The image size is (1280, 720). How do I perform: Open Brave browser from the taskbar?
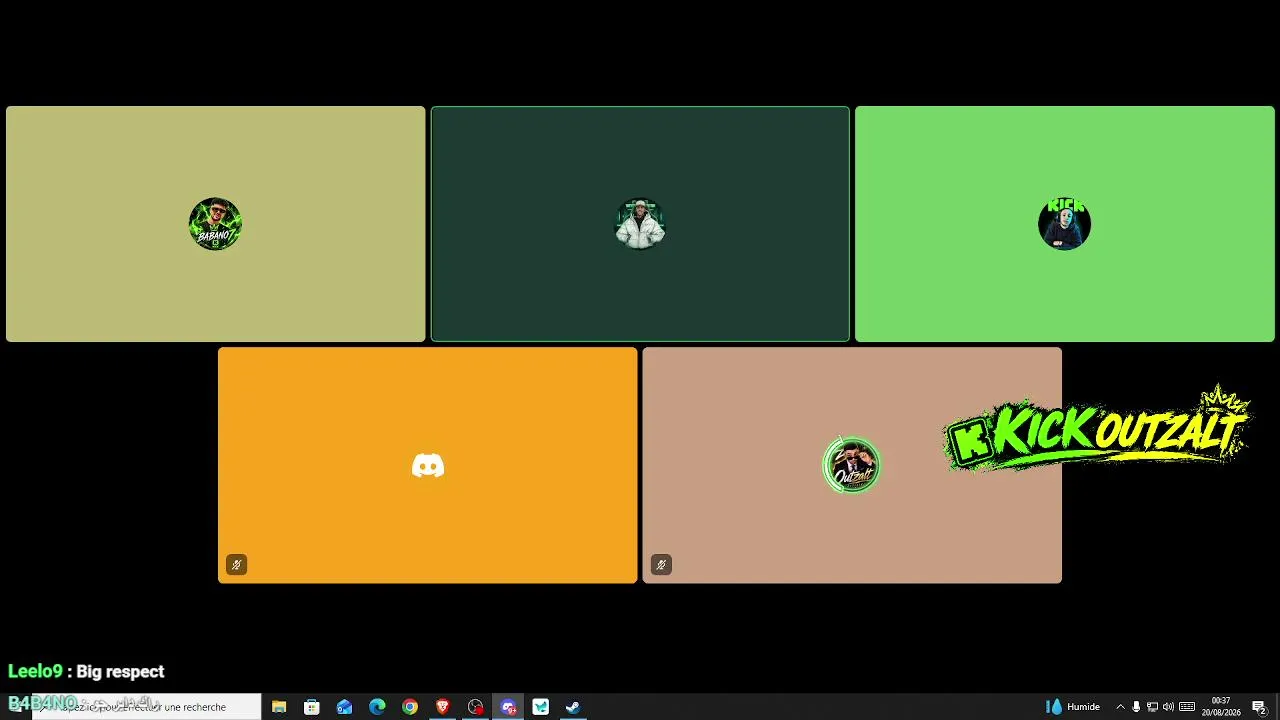tap(443, 707)
